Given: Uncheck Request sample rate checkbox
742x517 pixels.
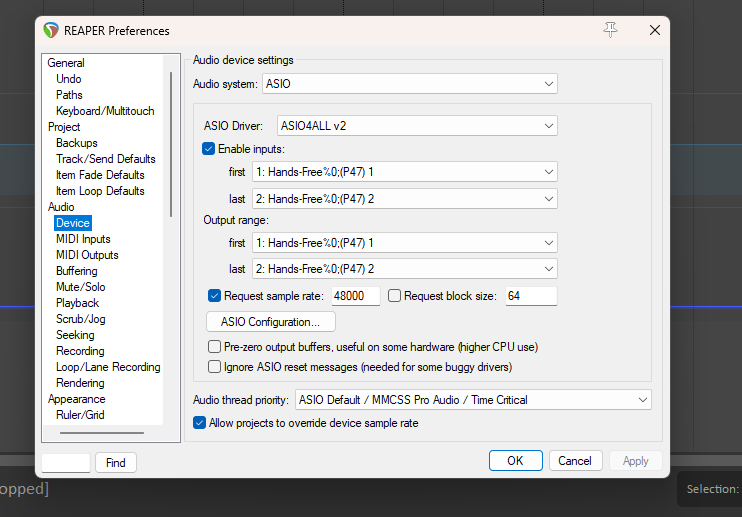Looking at the screenshot, I should [215, 296].
